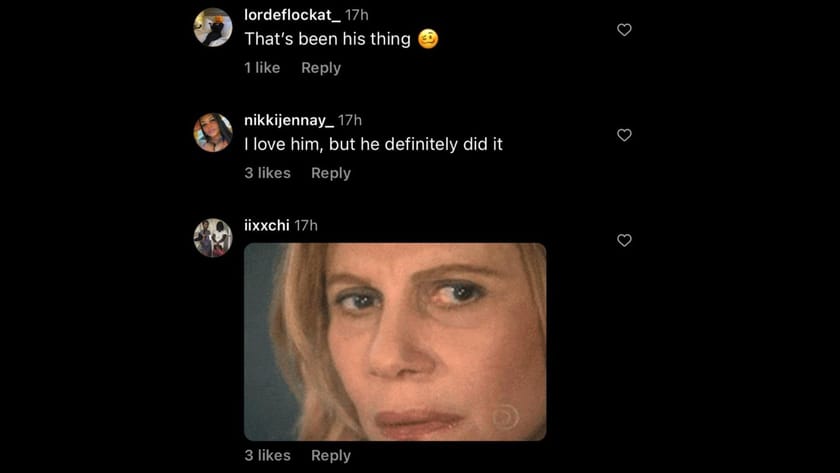
Task: Tap the heart on nikkijennay_'s comment
Action: pos(624,135)
